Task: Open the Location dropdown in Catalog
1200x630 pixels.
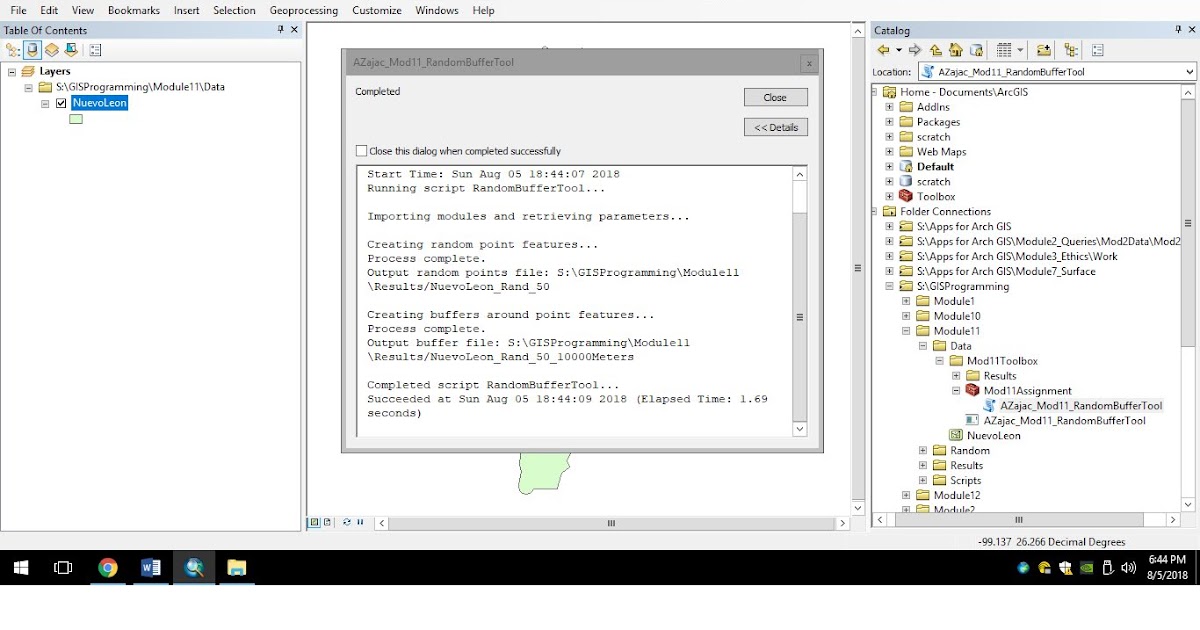Action: (x=1190, y=71)
